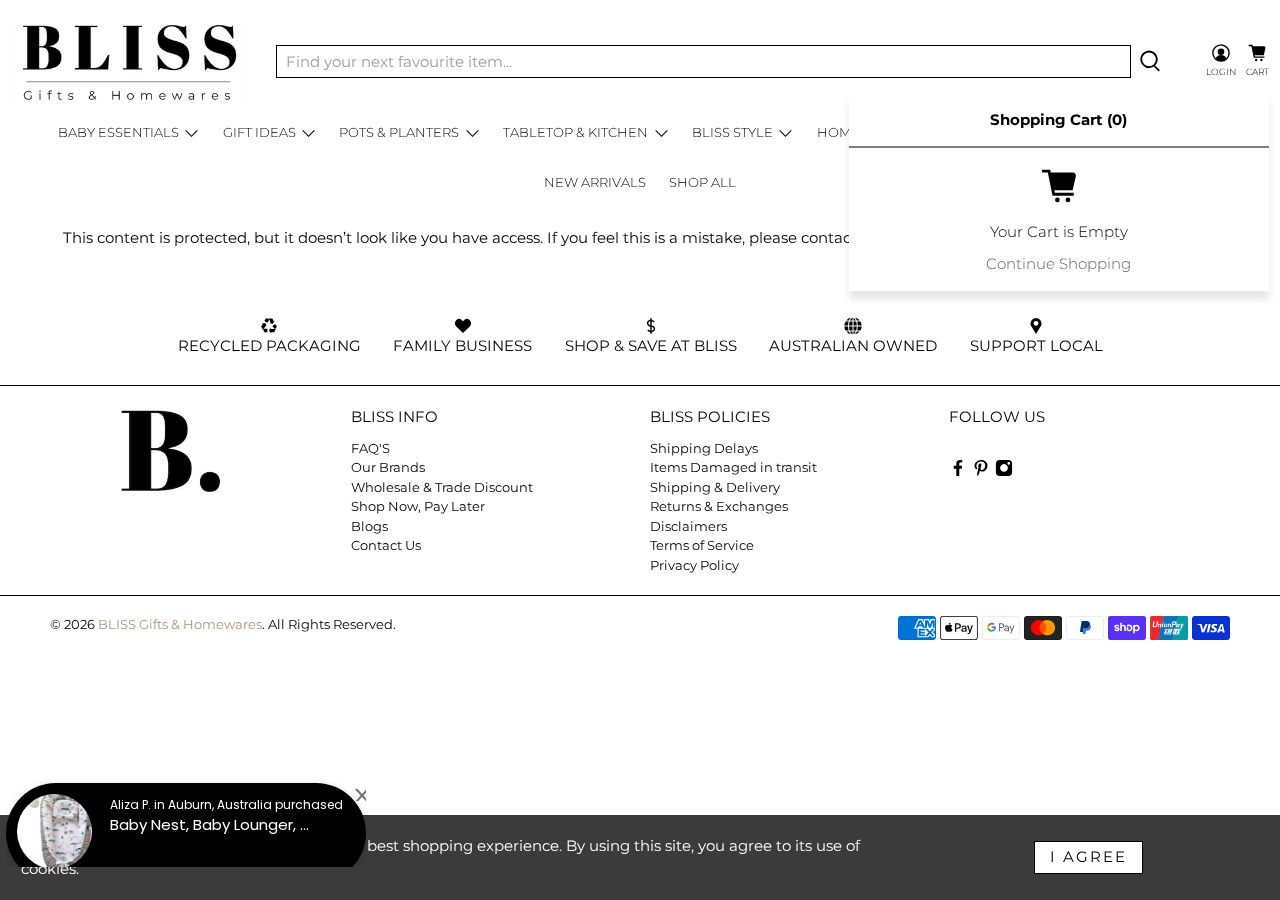Screen dimensions: 1280x900
Task: Open the Pots & Planters menu
Action: coord(399,133)
